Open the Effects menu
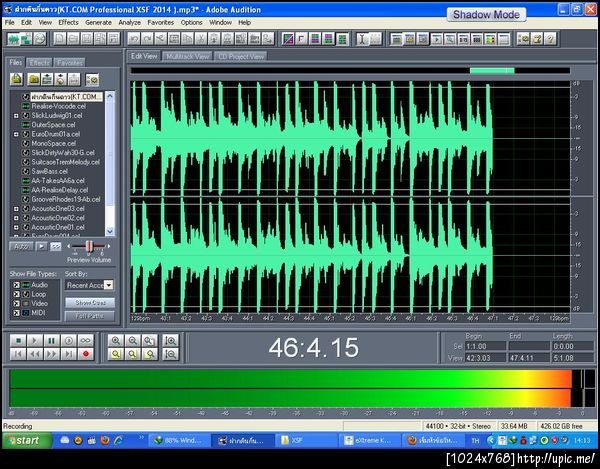 click(68, 21)
